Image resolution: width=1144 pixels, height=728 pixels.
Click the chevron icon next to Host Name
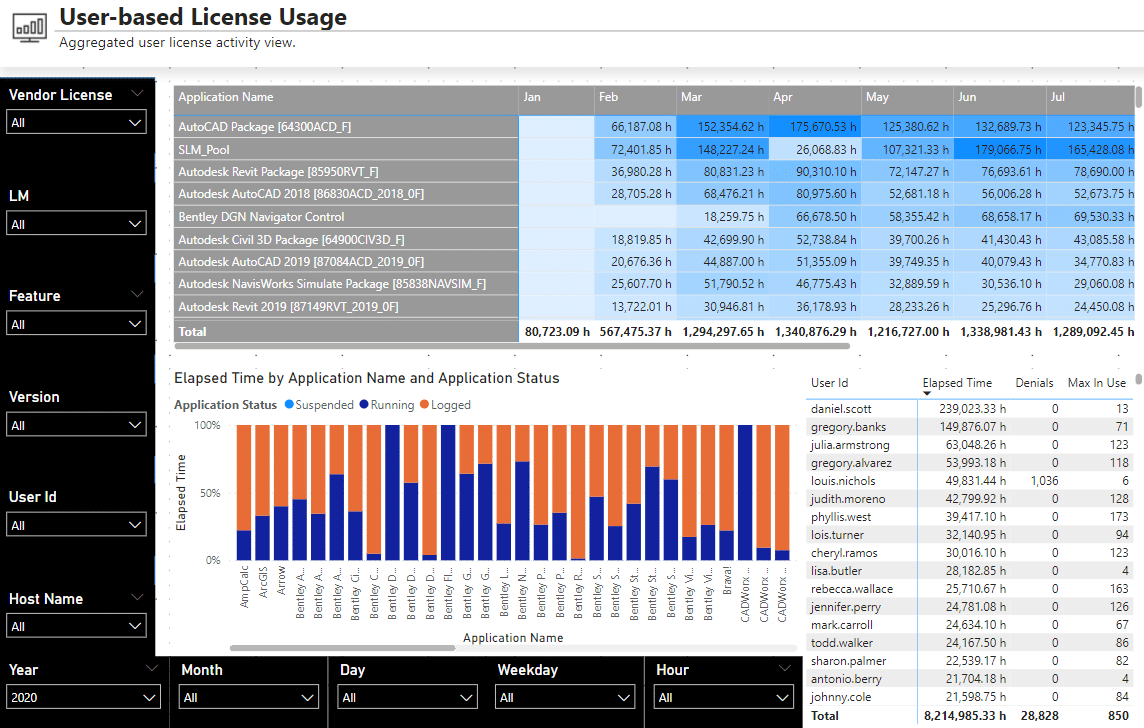[x=137, y=598]
